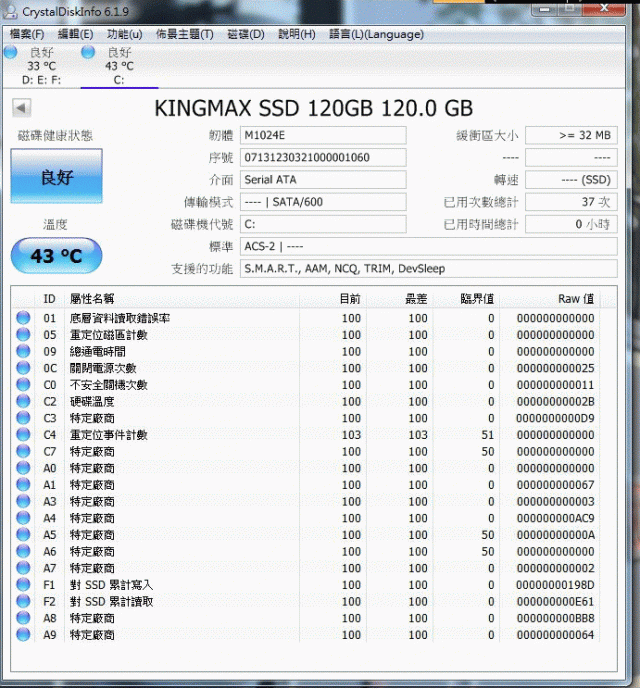
Task: Select the 對 SSD 累計讀取 attribute name
Action: [x=111, y=602]
